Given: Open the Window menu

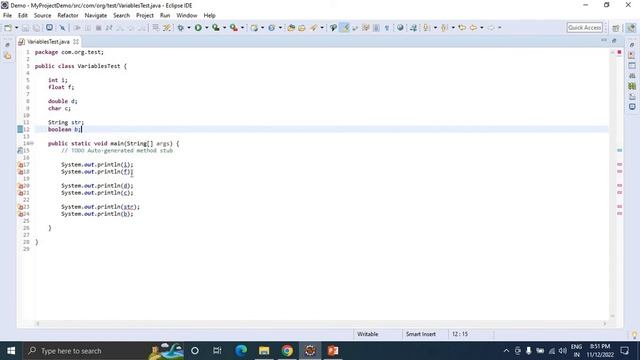Looking at the screenshot, I should point(187,16).
